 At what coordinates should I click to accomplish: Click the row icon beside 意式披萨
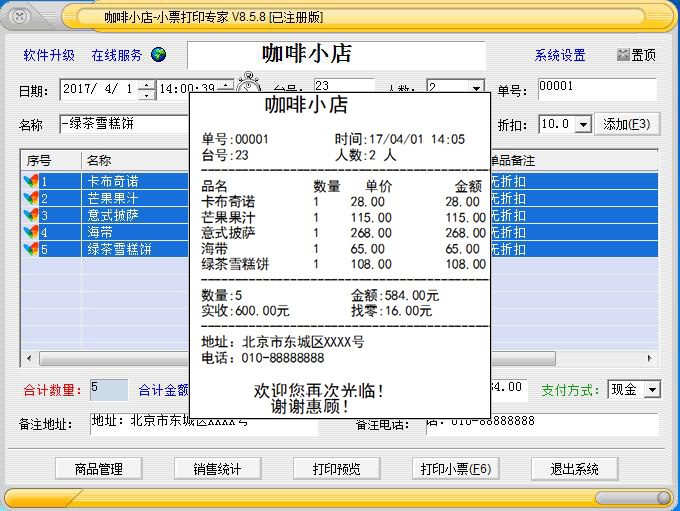coord(31,216)
